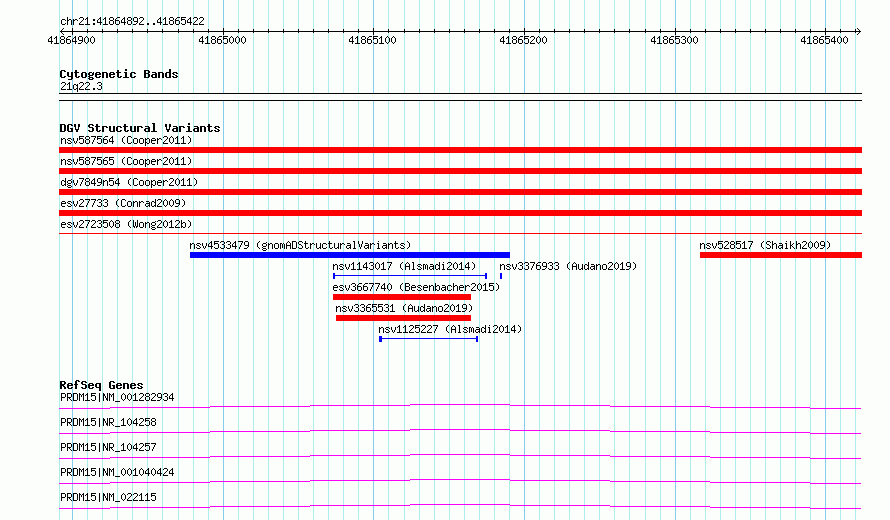890x520 pixels.
Task: Click the esv27733 (Conrad2009) label
Action: [123, 203]
